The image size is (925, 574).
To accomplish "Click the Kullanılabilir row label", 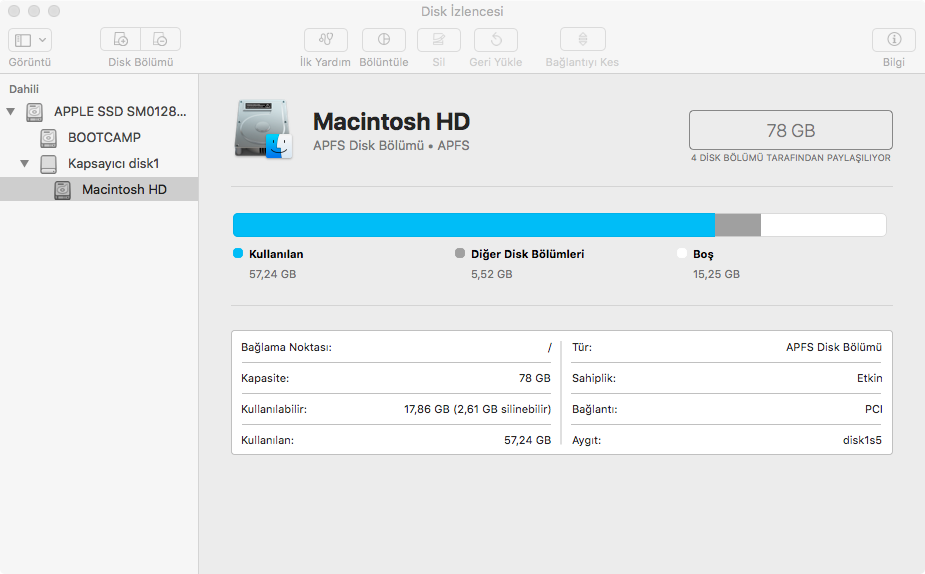I will 274,409.
